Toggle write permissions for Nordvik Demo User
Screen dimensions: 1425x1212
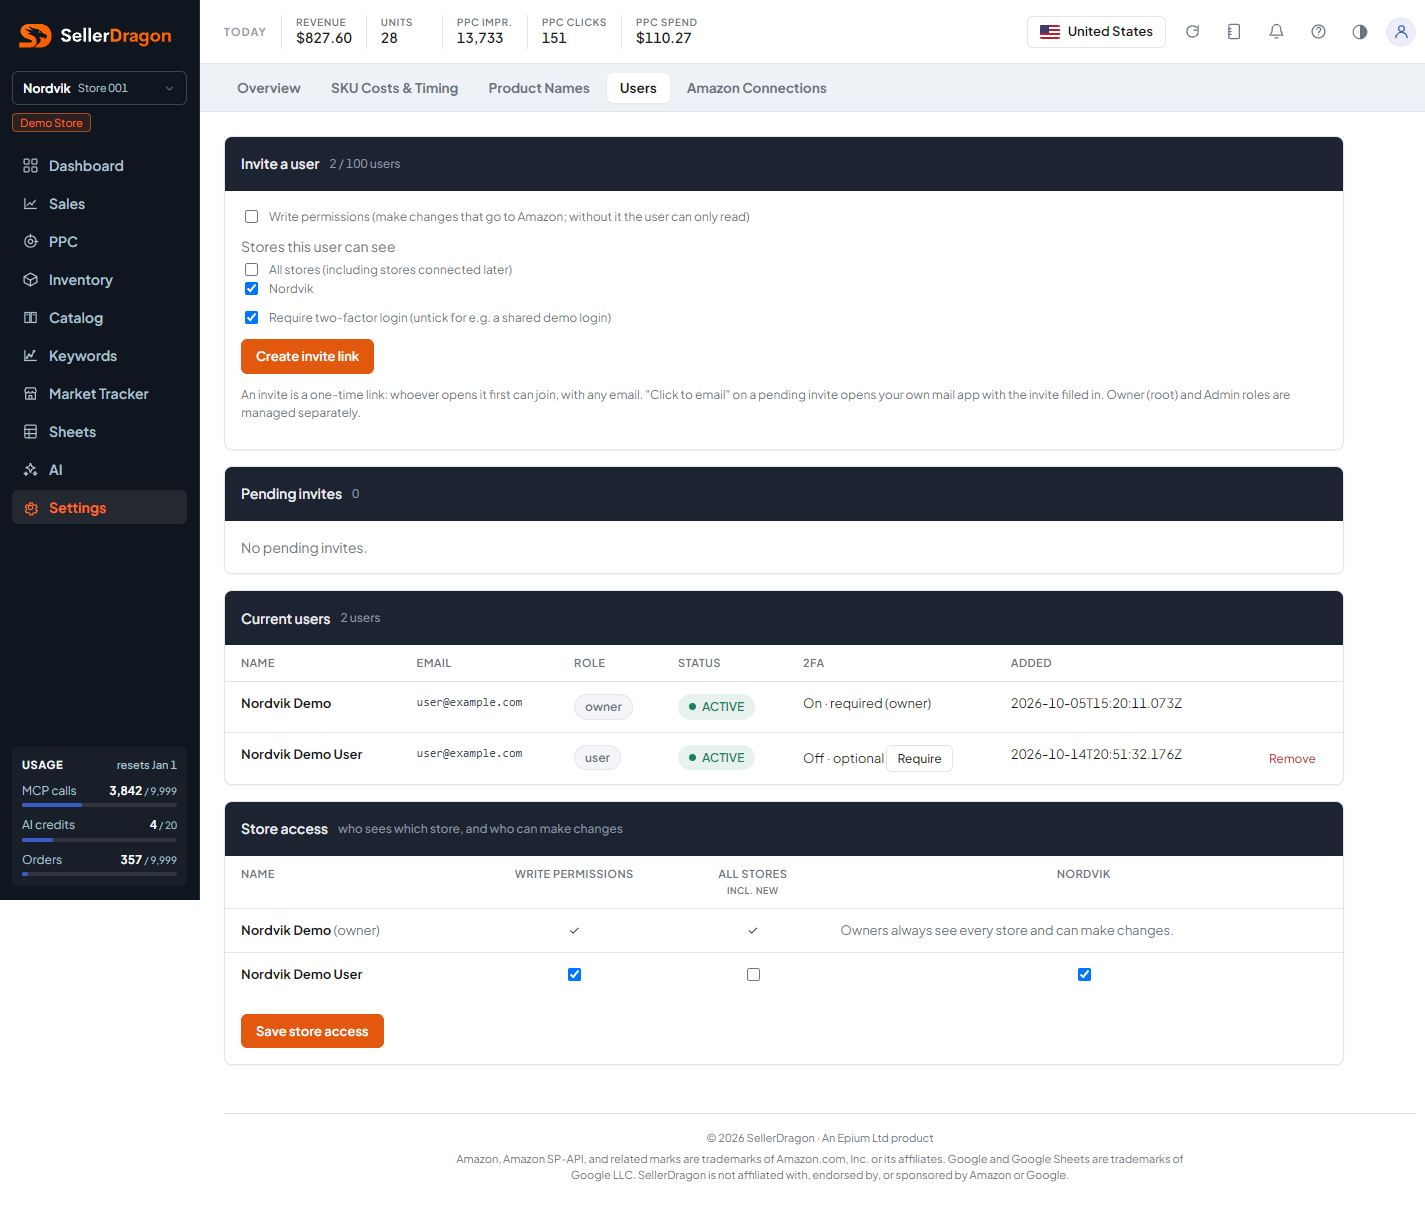574,975
